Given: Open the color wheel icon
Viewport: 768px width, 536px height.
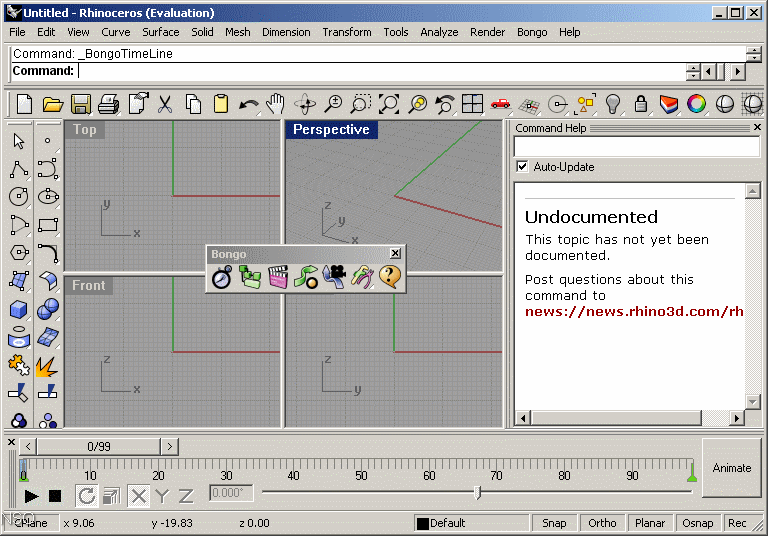Looking at the screenshot, I should click(696, 104).
